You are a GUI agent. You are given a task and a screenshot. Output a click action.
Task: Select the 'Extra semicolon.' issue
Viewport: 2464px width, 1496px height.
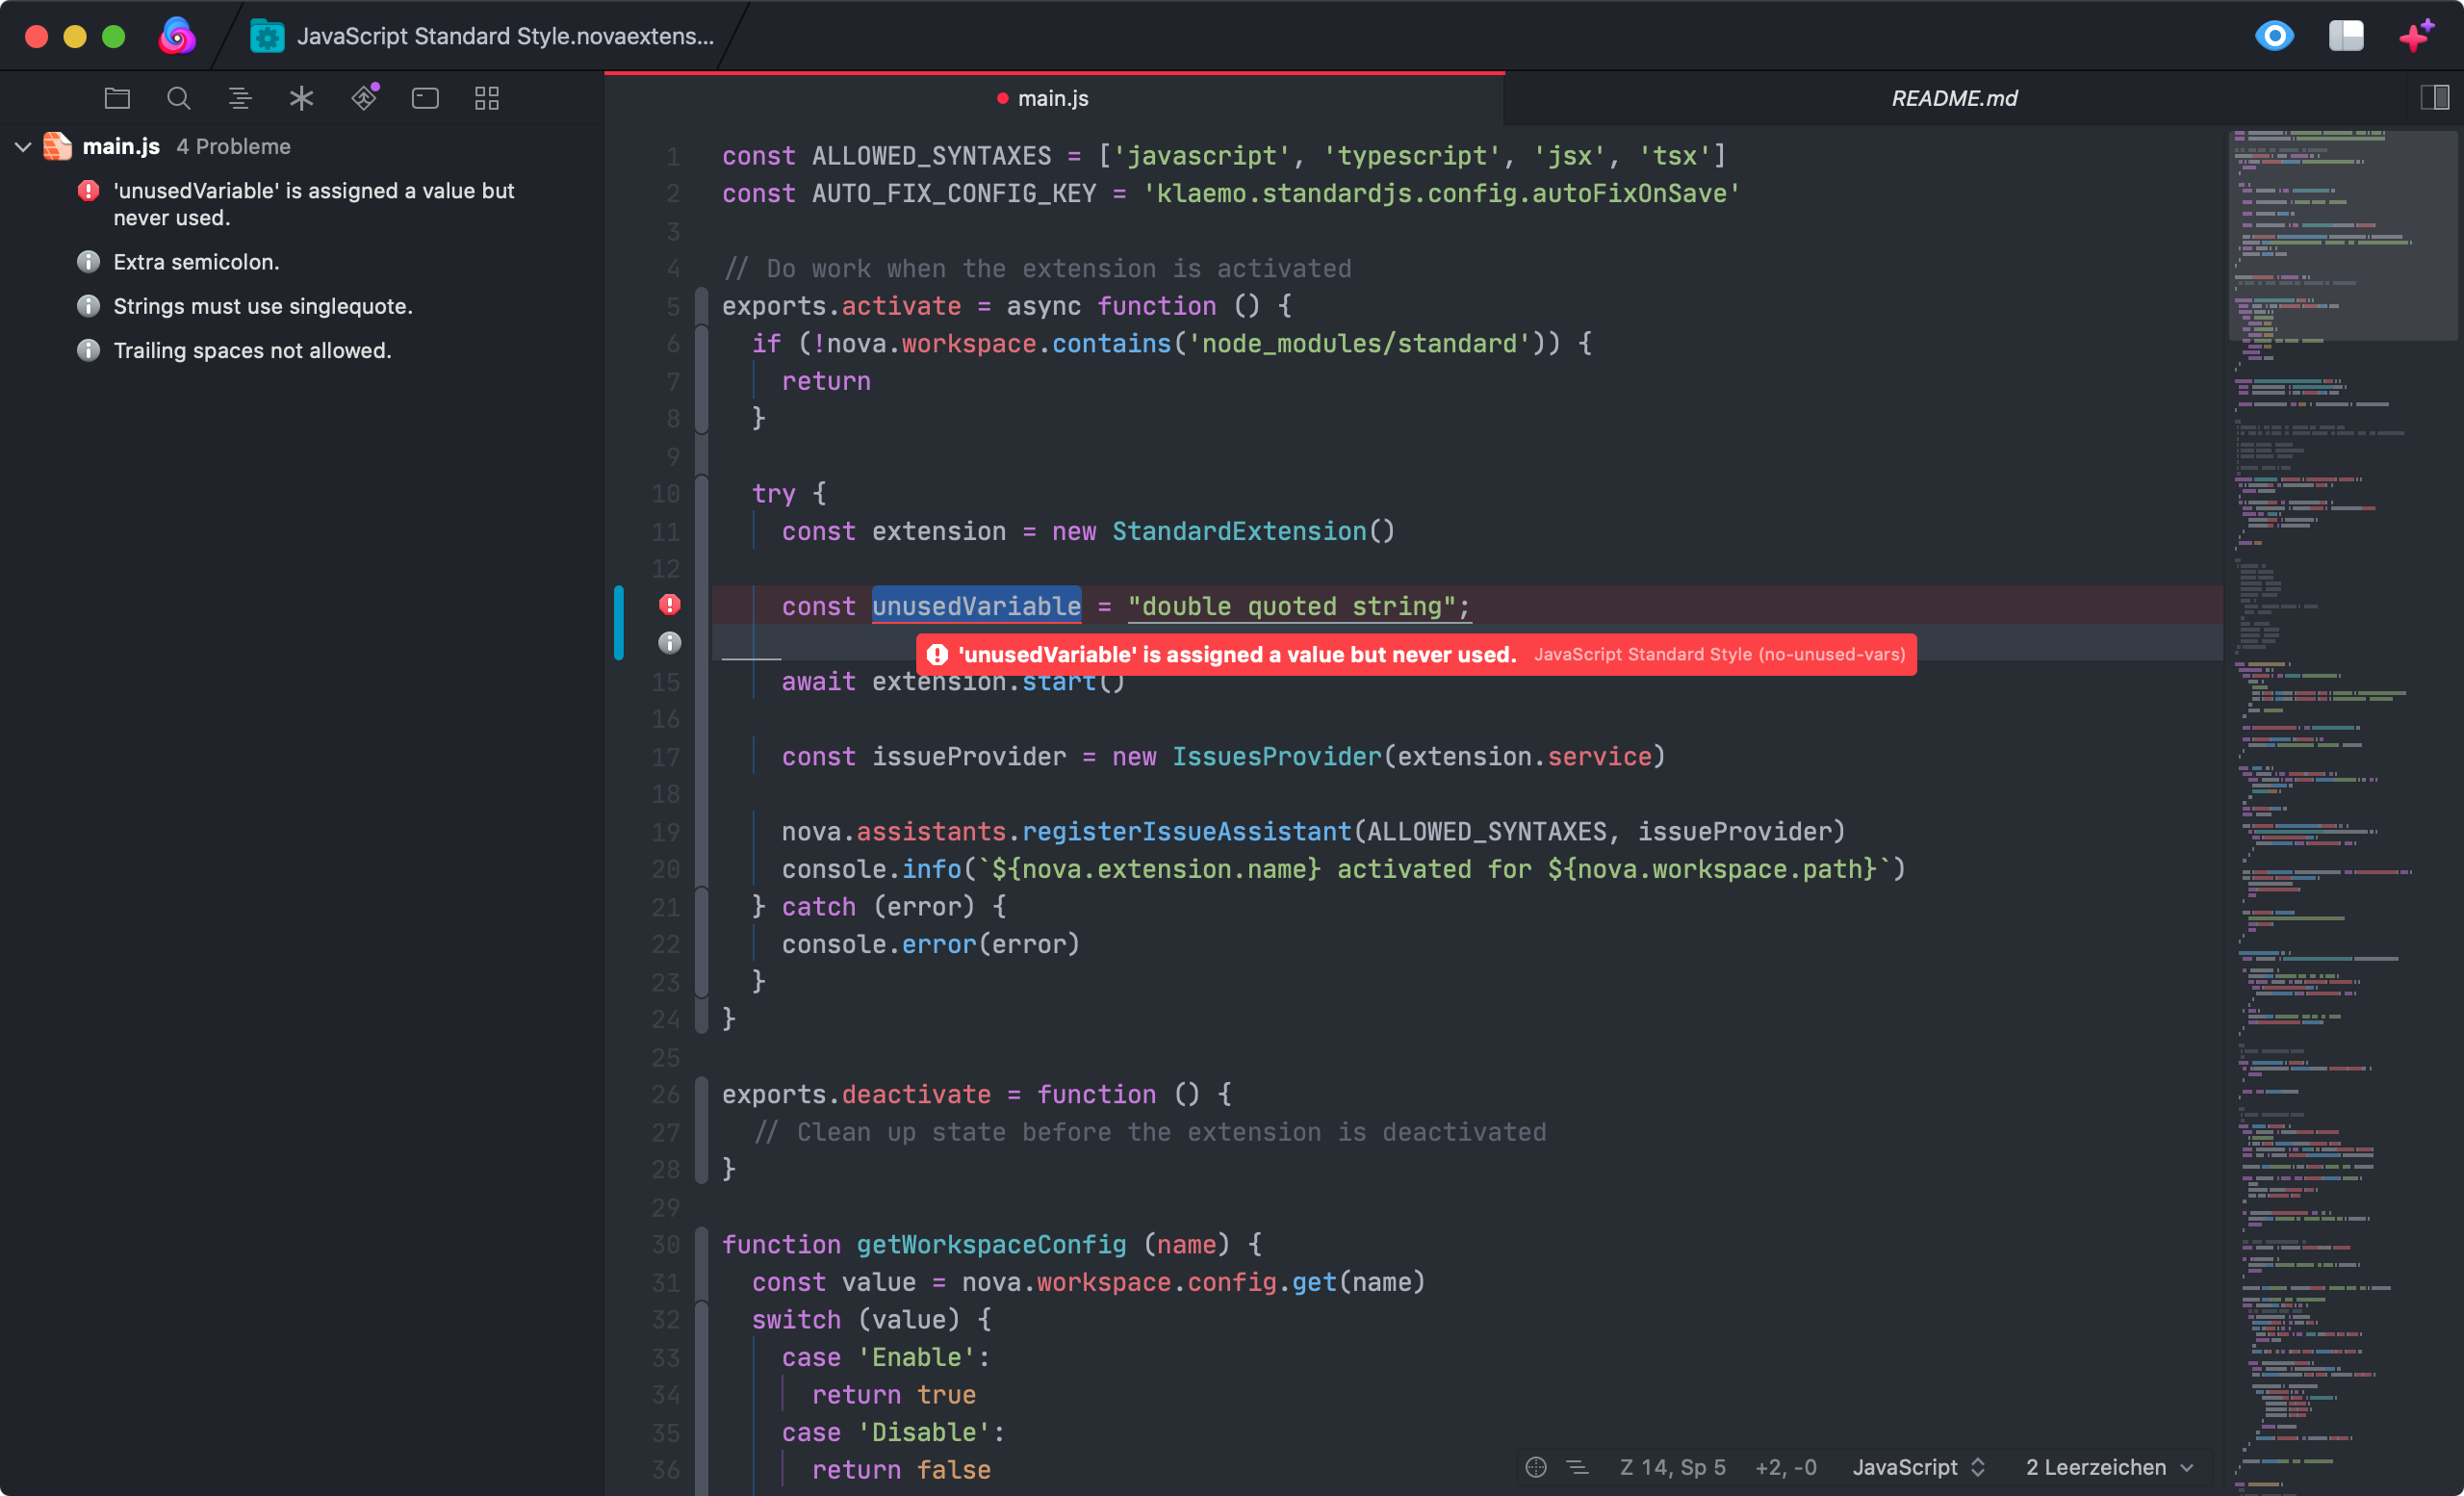click(x=196, y=262)
